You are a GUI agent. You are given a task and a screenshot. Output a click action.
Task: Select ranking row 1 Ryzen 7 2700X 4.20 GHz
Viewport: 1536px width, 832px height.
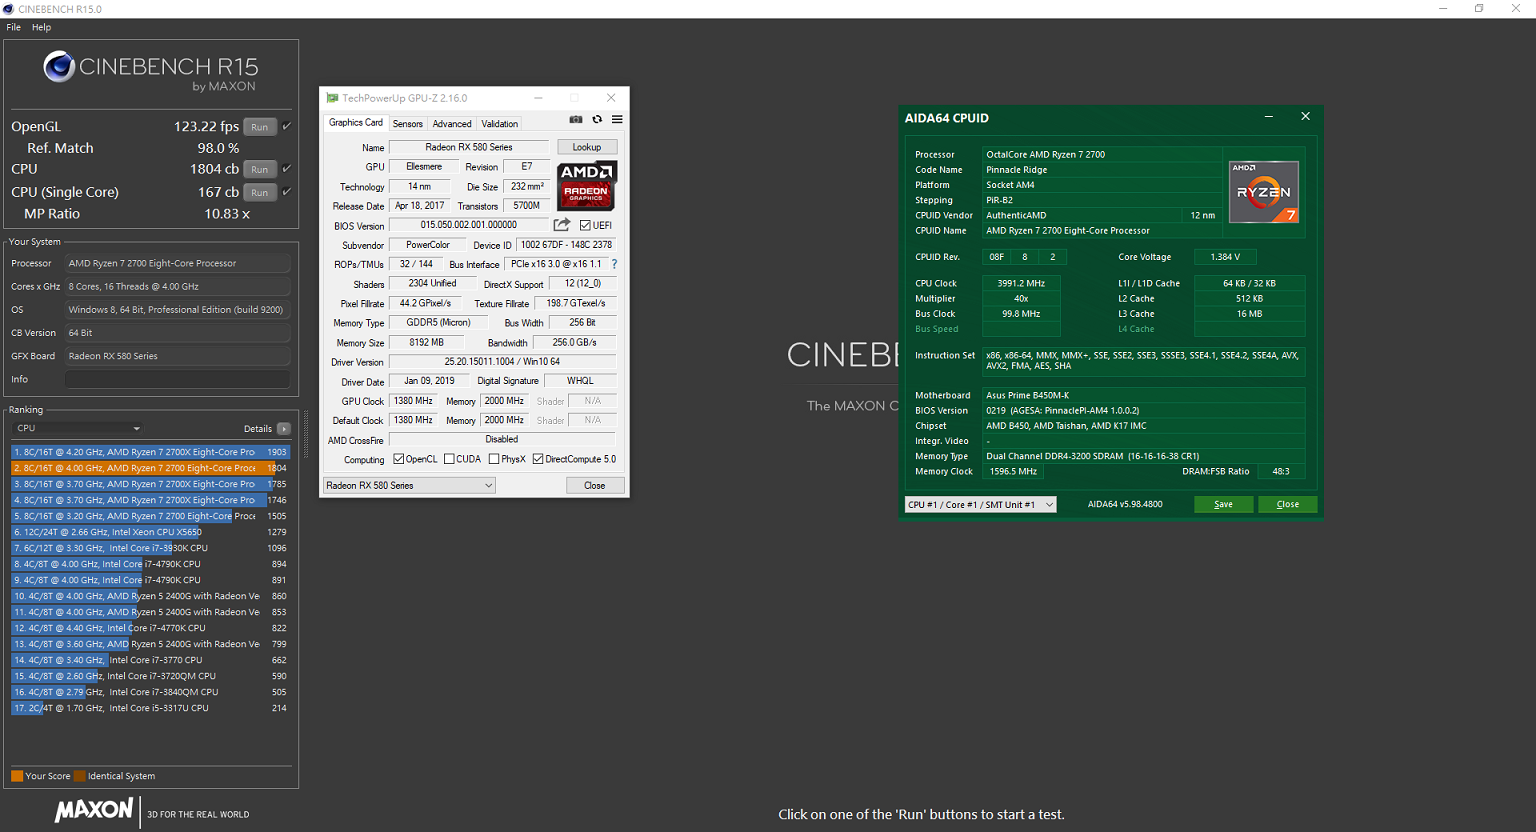(150, 452)
